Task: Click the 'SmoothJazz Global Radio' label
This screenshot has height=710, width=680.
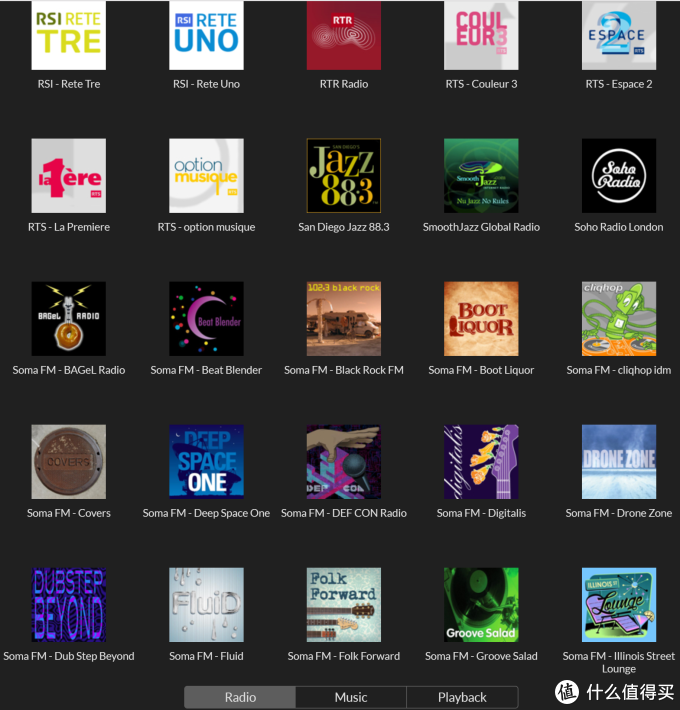Action: (x=481, y=227)
